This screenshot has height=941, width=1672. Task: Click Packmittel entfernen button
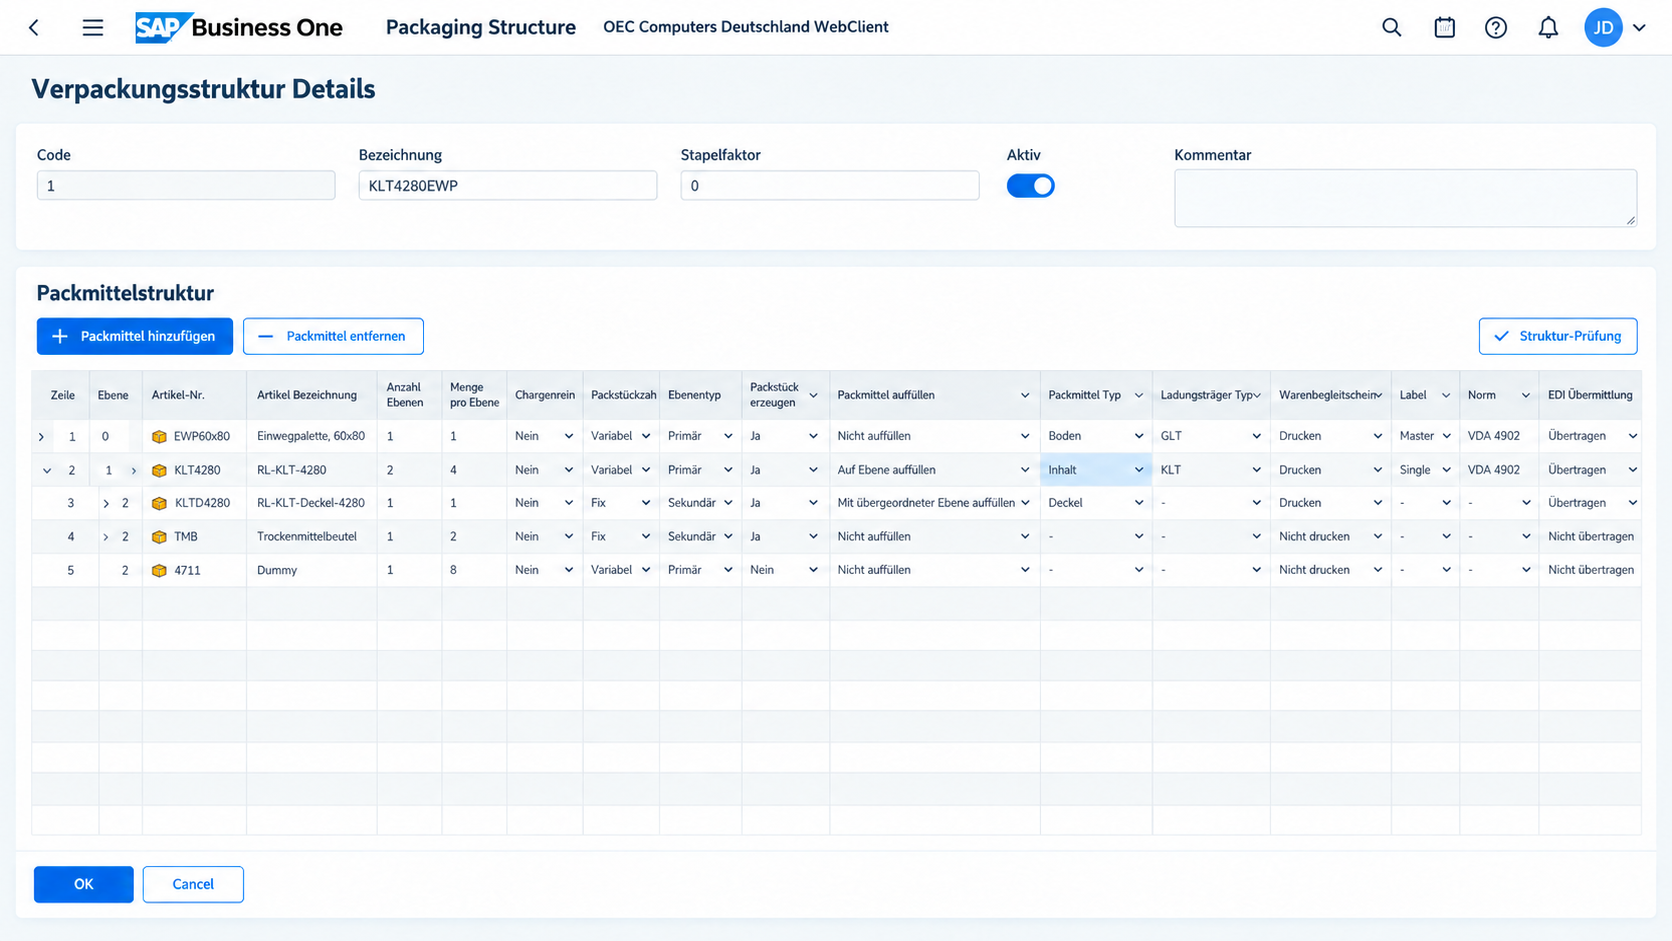coord(333,336)
